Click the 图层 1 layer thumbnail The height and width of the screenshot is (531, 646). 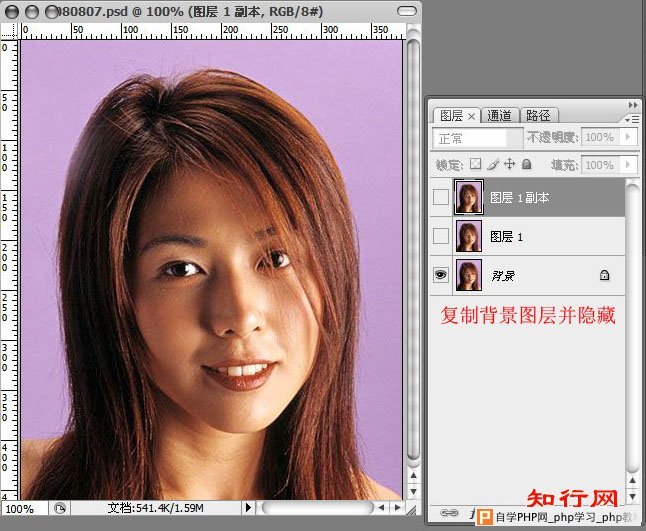point(469,236)
